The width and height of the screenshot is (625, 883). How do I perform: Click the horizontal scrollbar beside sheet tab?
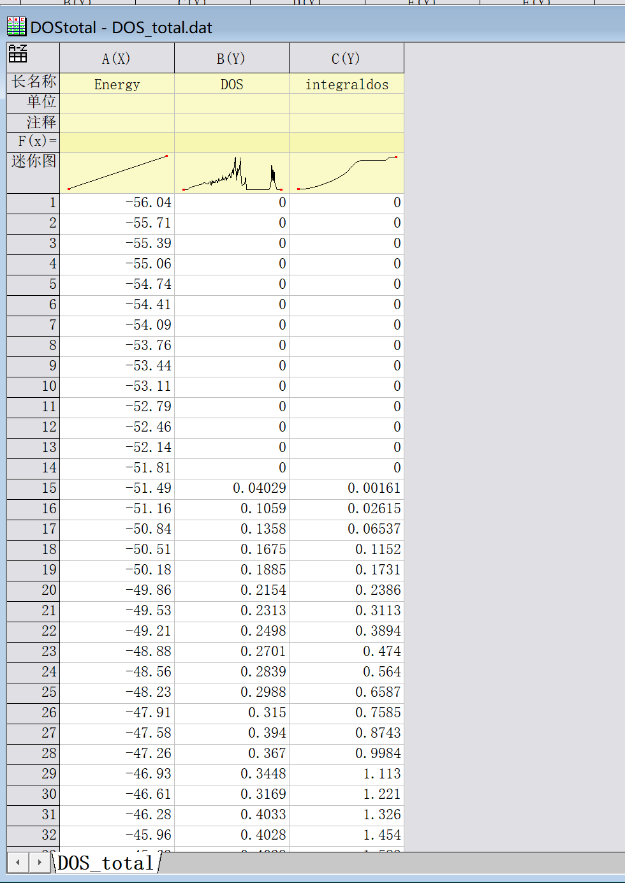390,861
